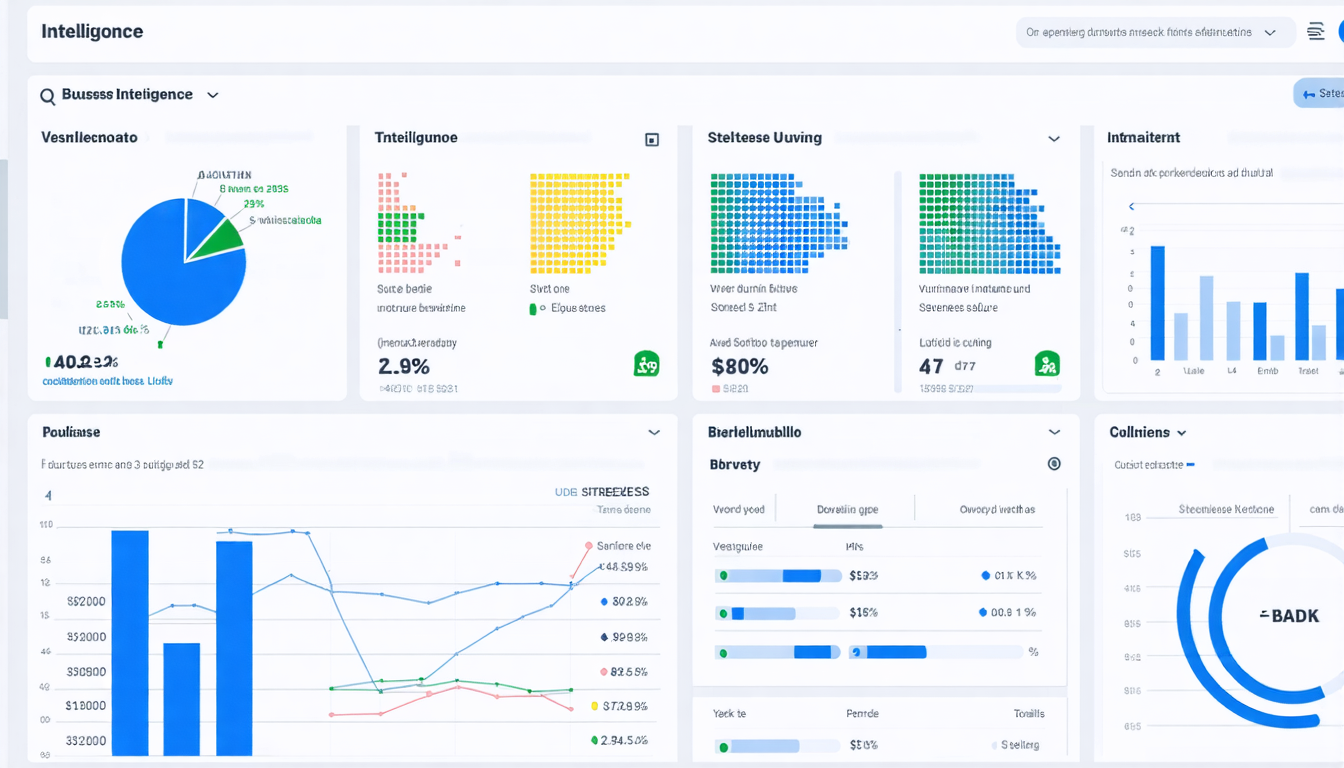The width and height of the screenshot is (1344, 768).
Task: Select the Steemiease Kectone tab
Action: tap(1226, 509)
